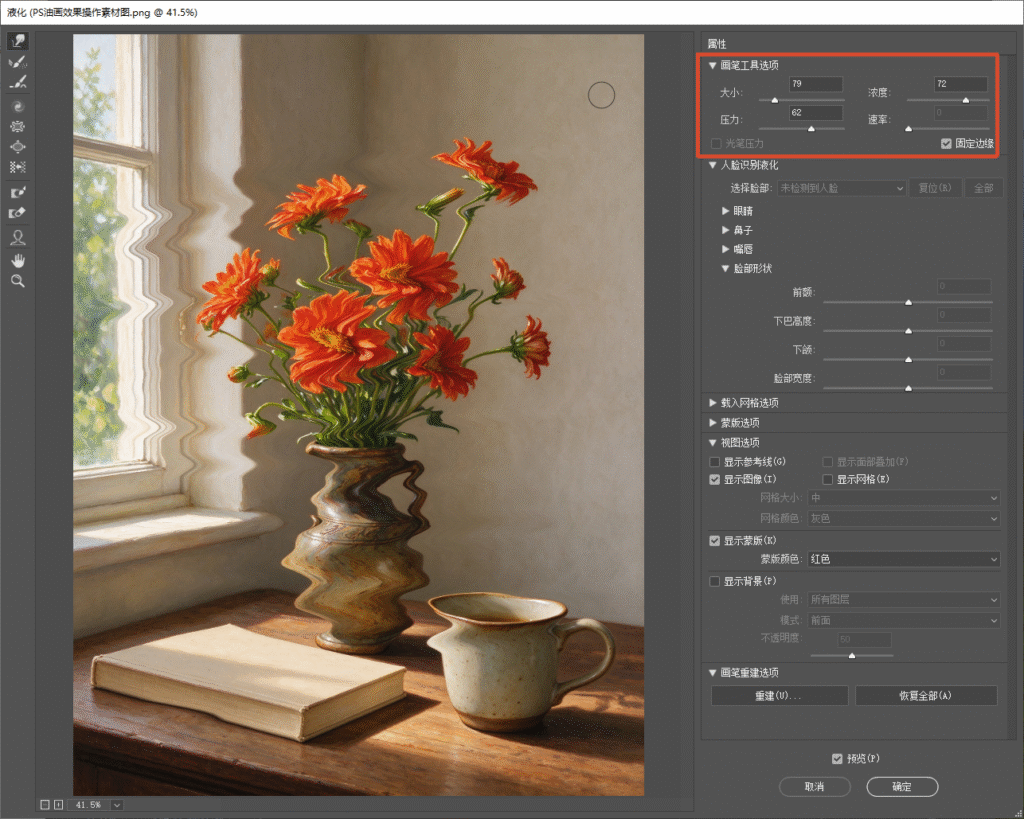Click the 压力 pressure slider handle
1024x819 pixels.
811,129
